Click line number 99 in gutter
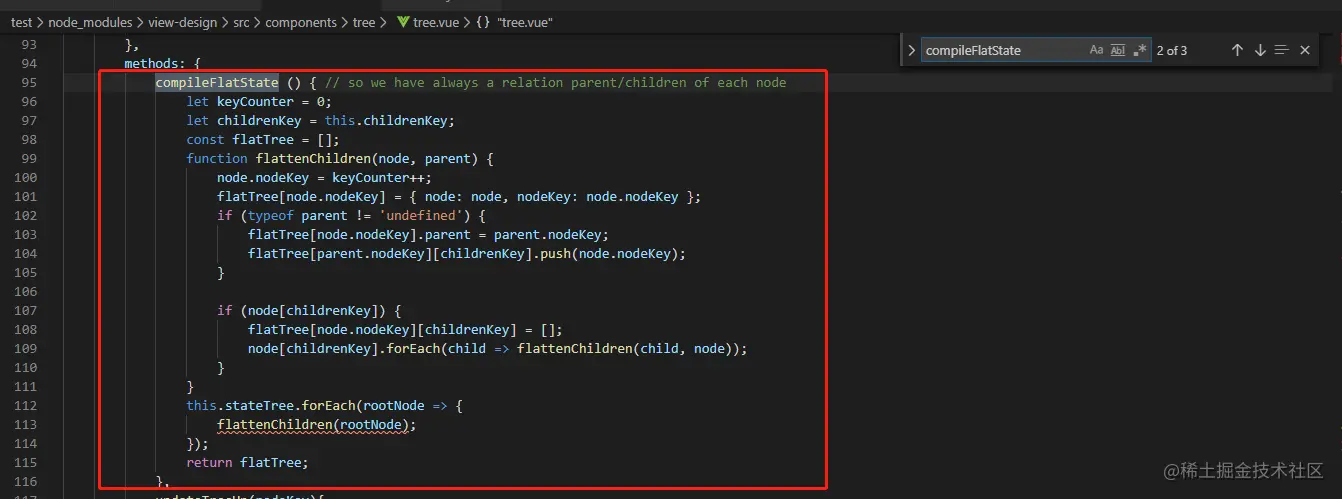The height and width of the screenshot is (499, 1342). coord(28,158)
